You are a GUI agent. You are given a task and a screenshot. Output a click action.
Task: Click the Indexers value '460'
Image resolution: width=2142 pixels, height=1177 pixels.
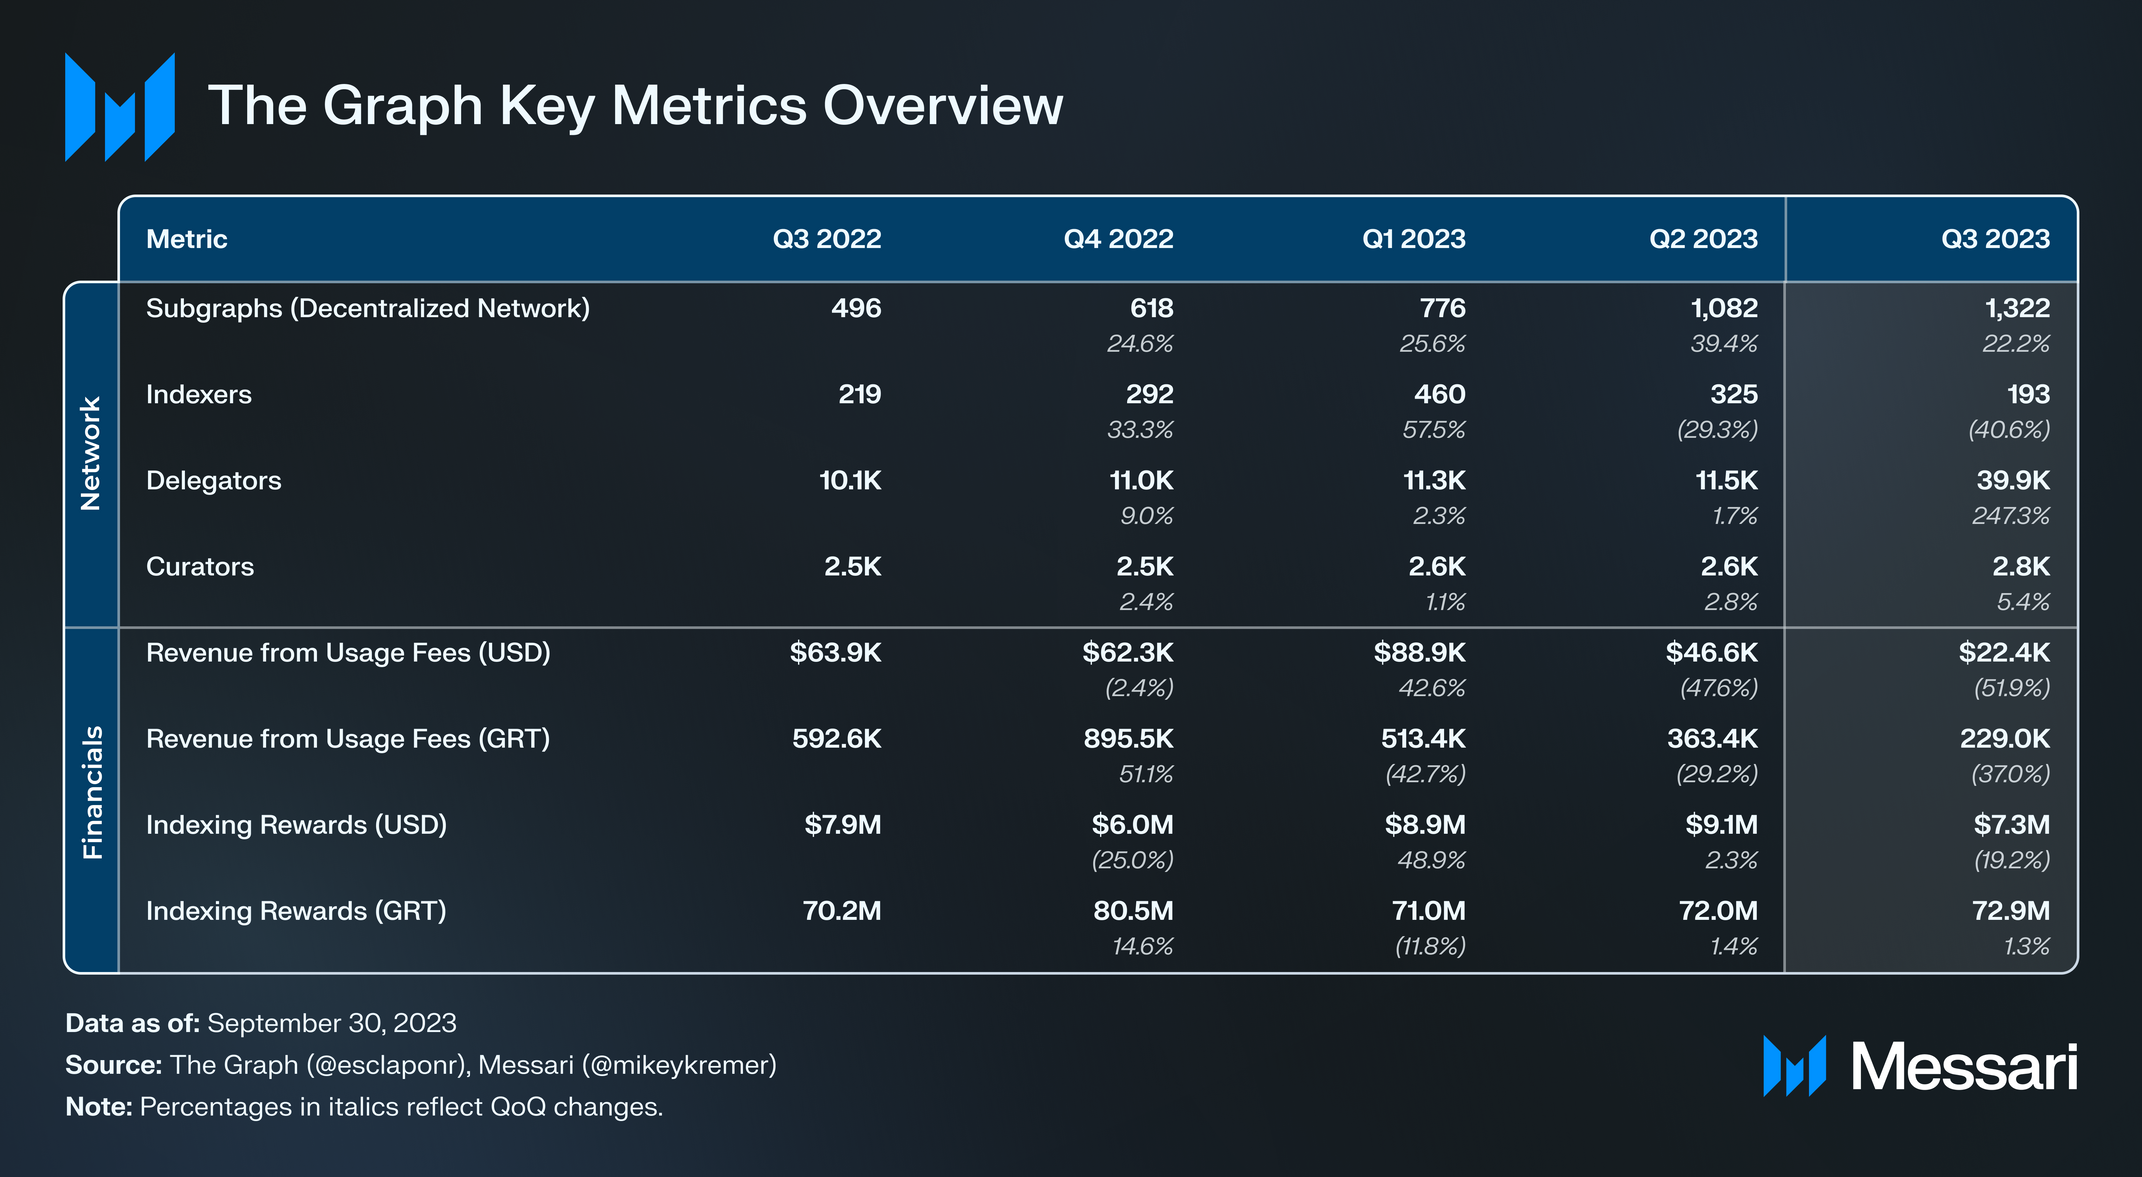pyautogui.click(x=1440, y=394)
